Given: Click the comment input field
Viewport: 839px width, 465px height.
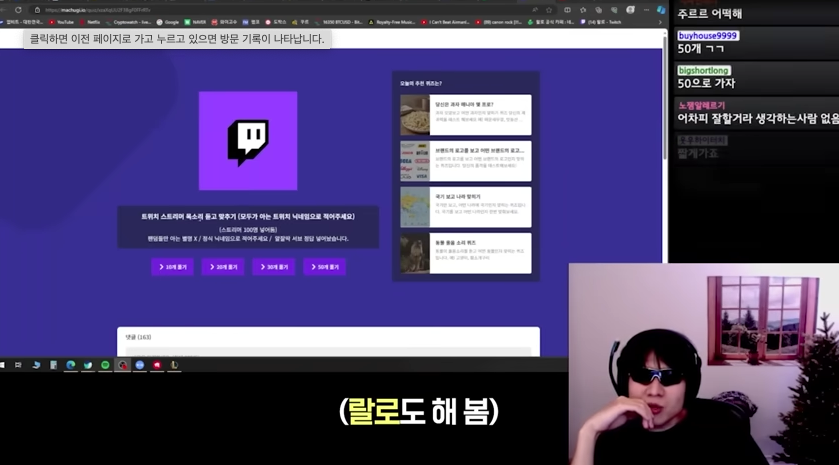Looking at the screenshot, I should (x=328, y=352).
